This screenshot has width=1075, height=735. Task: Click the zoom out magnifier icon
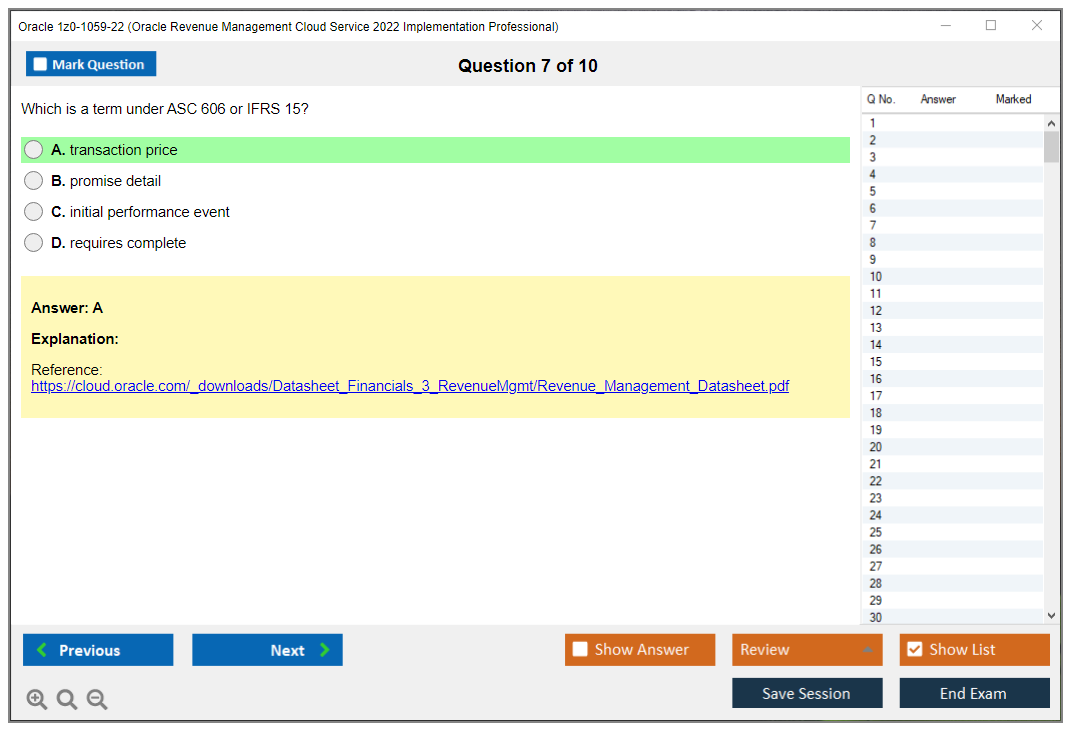pos(97,700)
